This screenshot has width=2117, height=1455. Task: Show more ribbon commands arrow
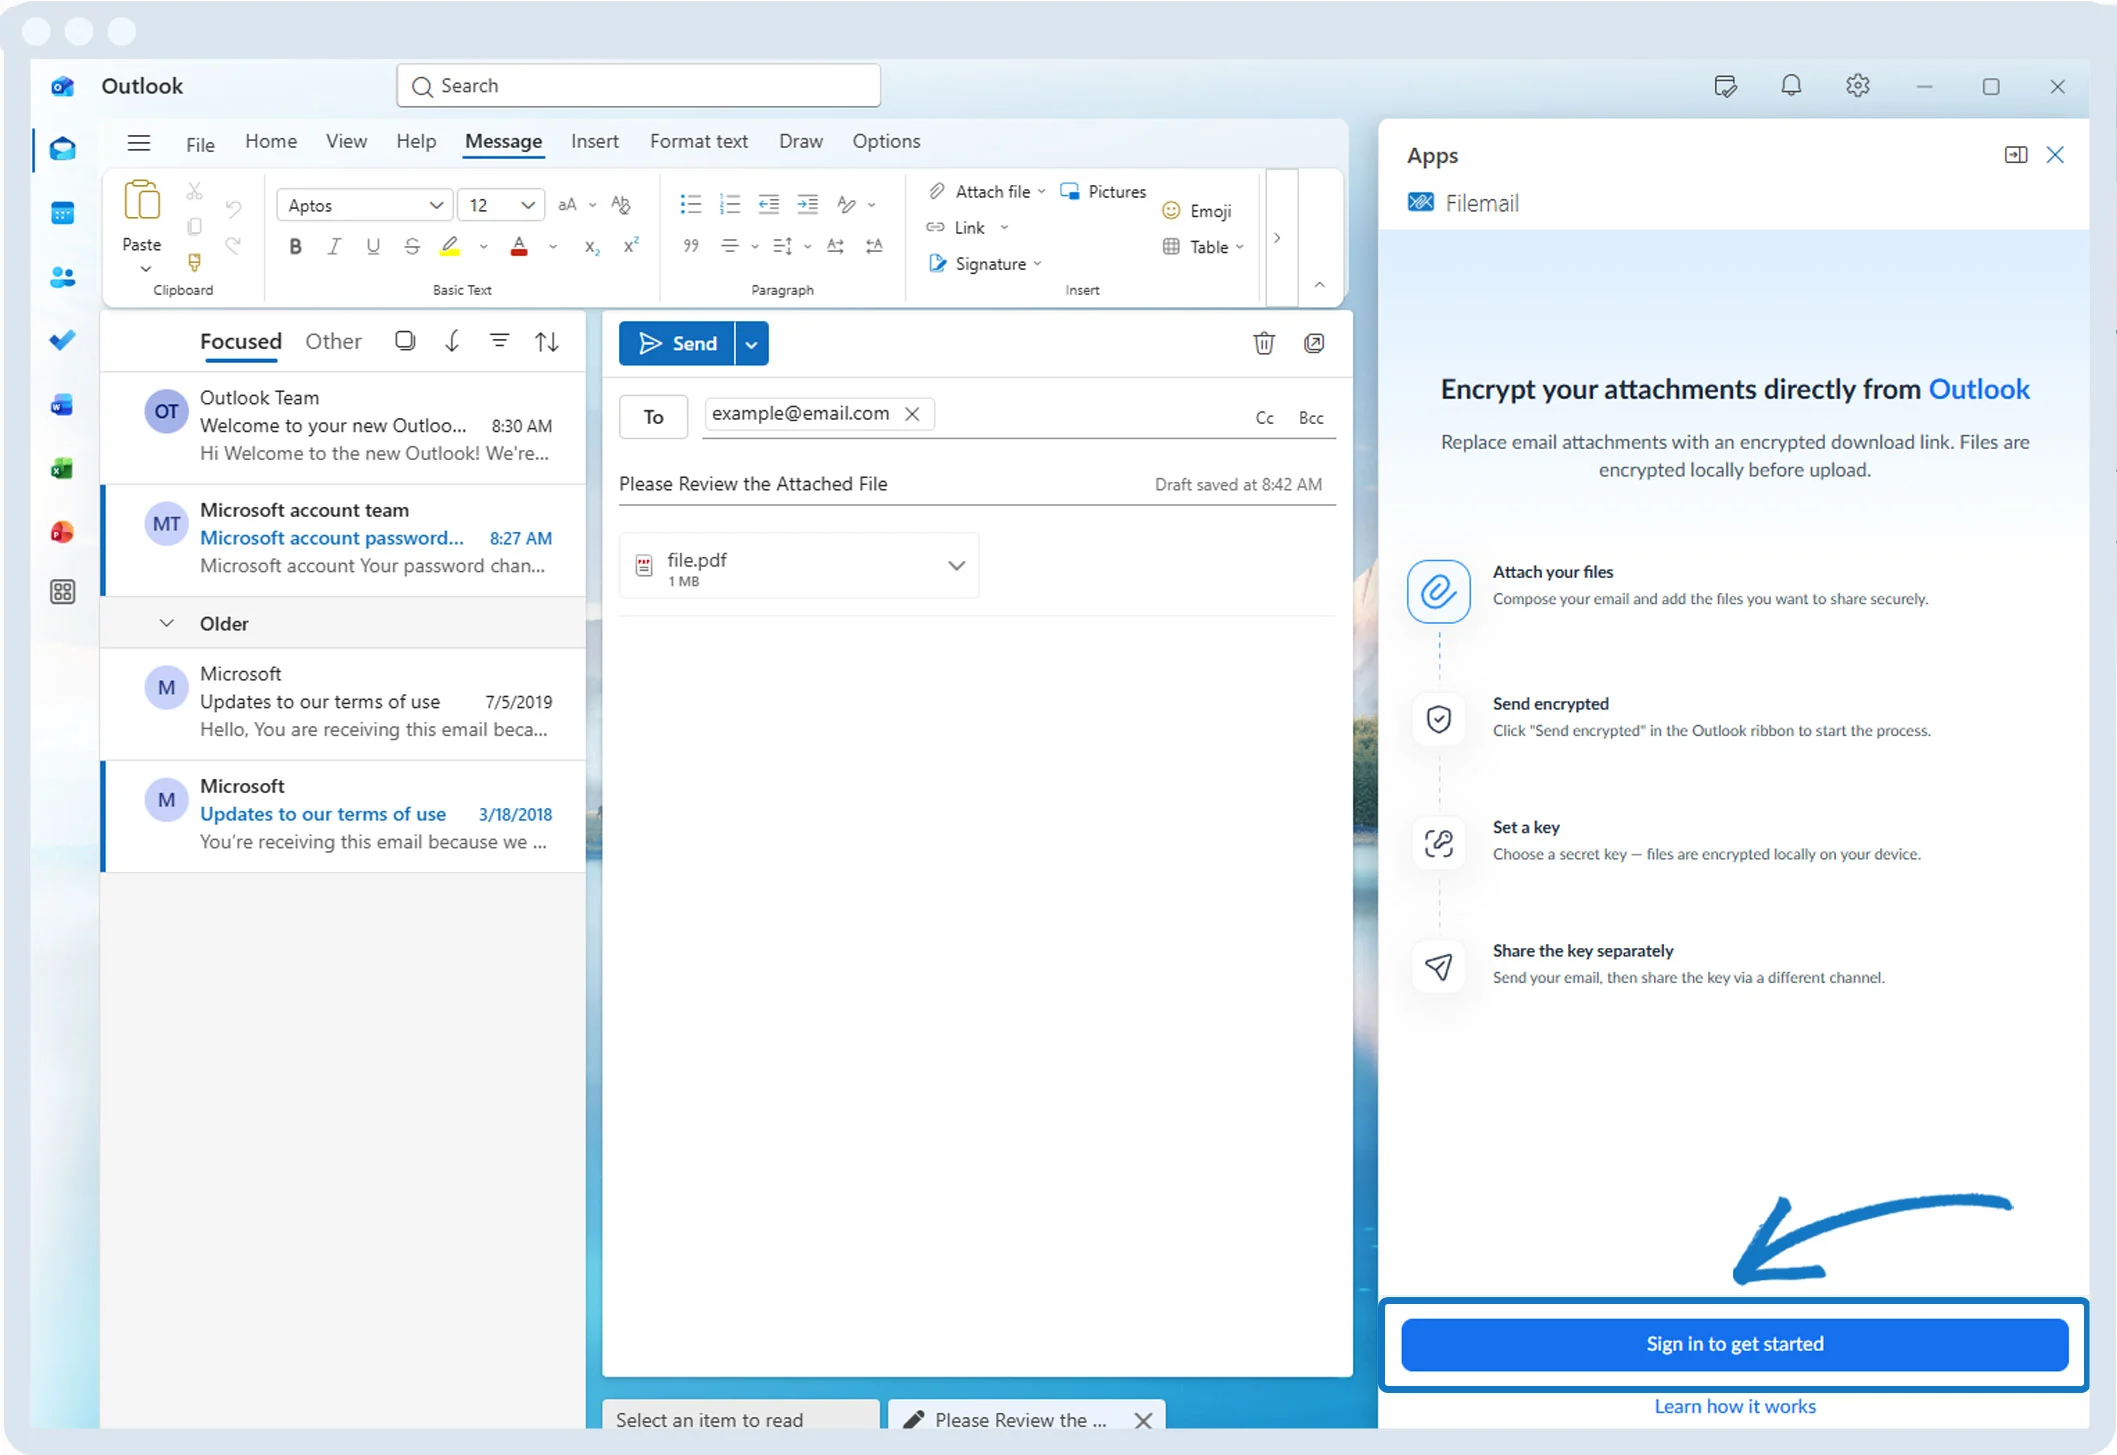point(1277,238)
